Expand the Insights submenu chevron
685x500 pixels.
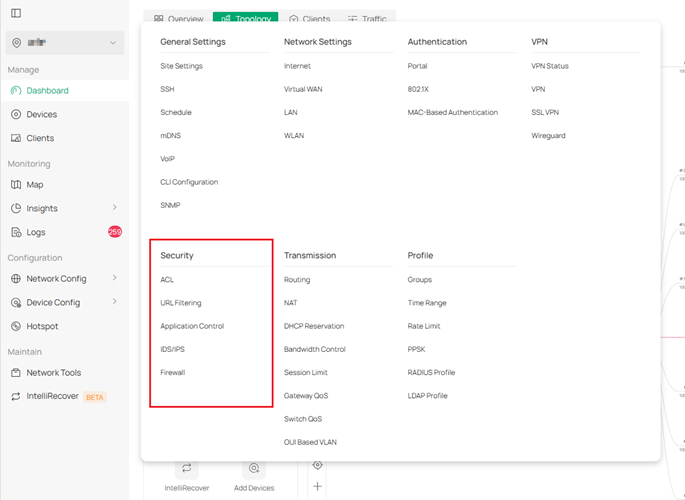(x=114, y=208)
